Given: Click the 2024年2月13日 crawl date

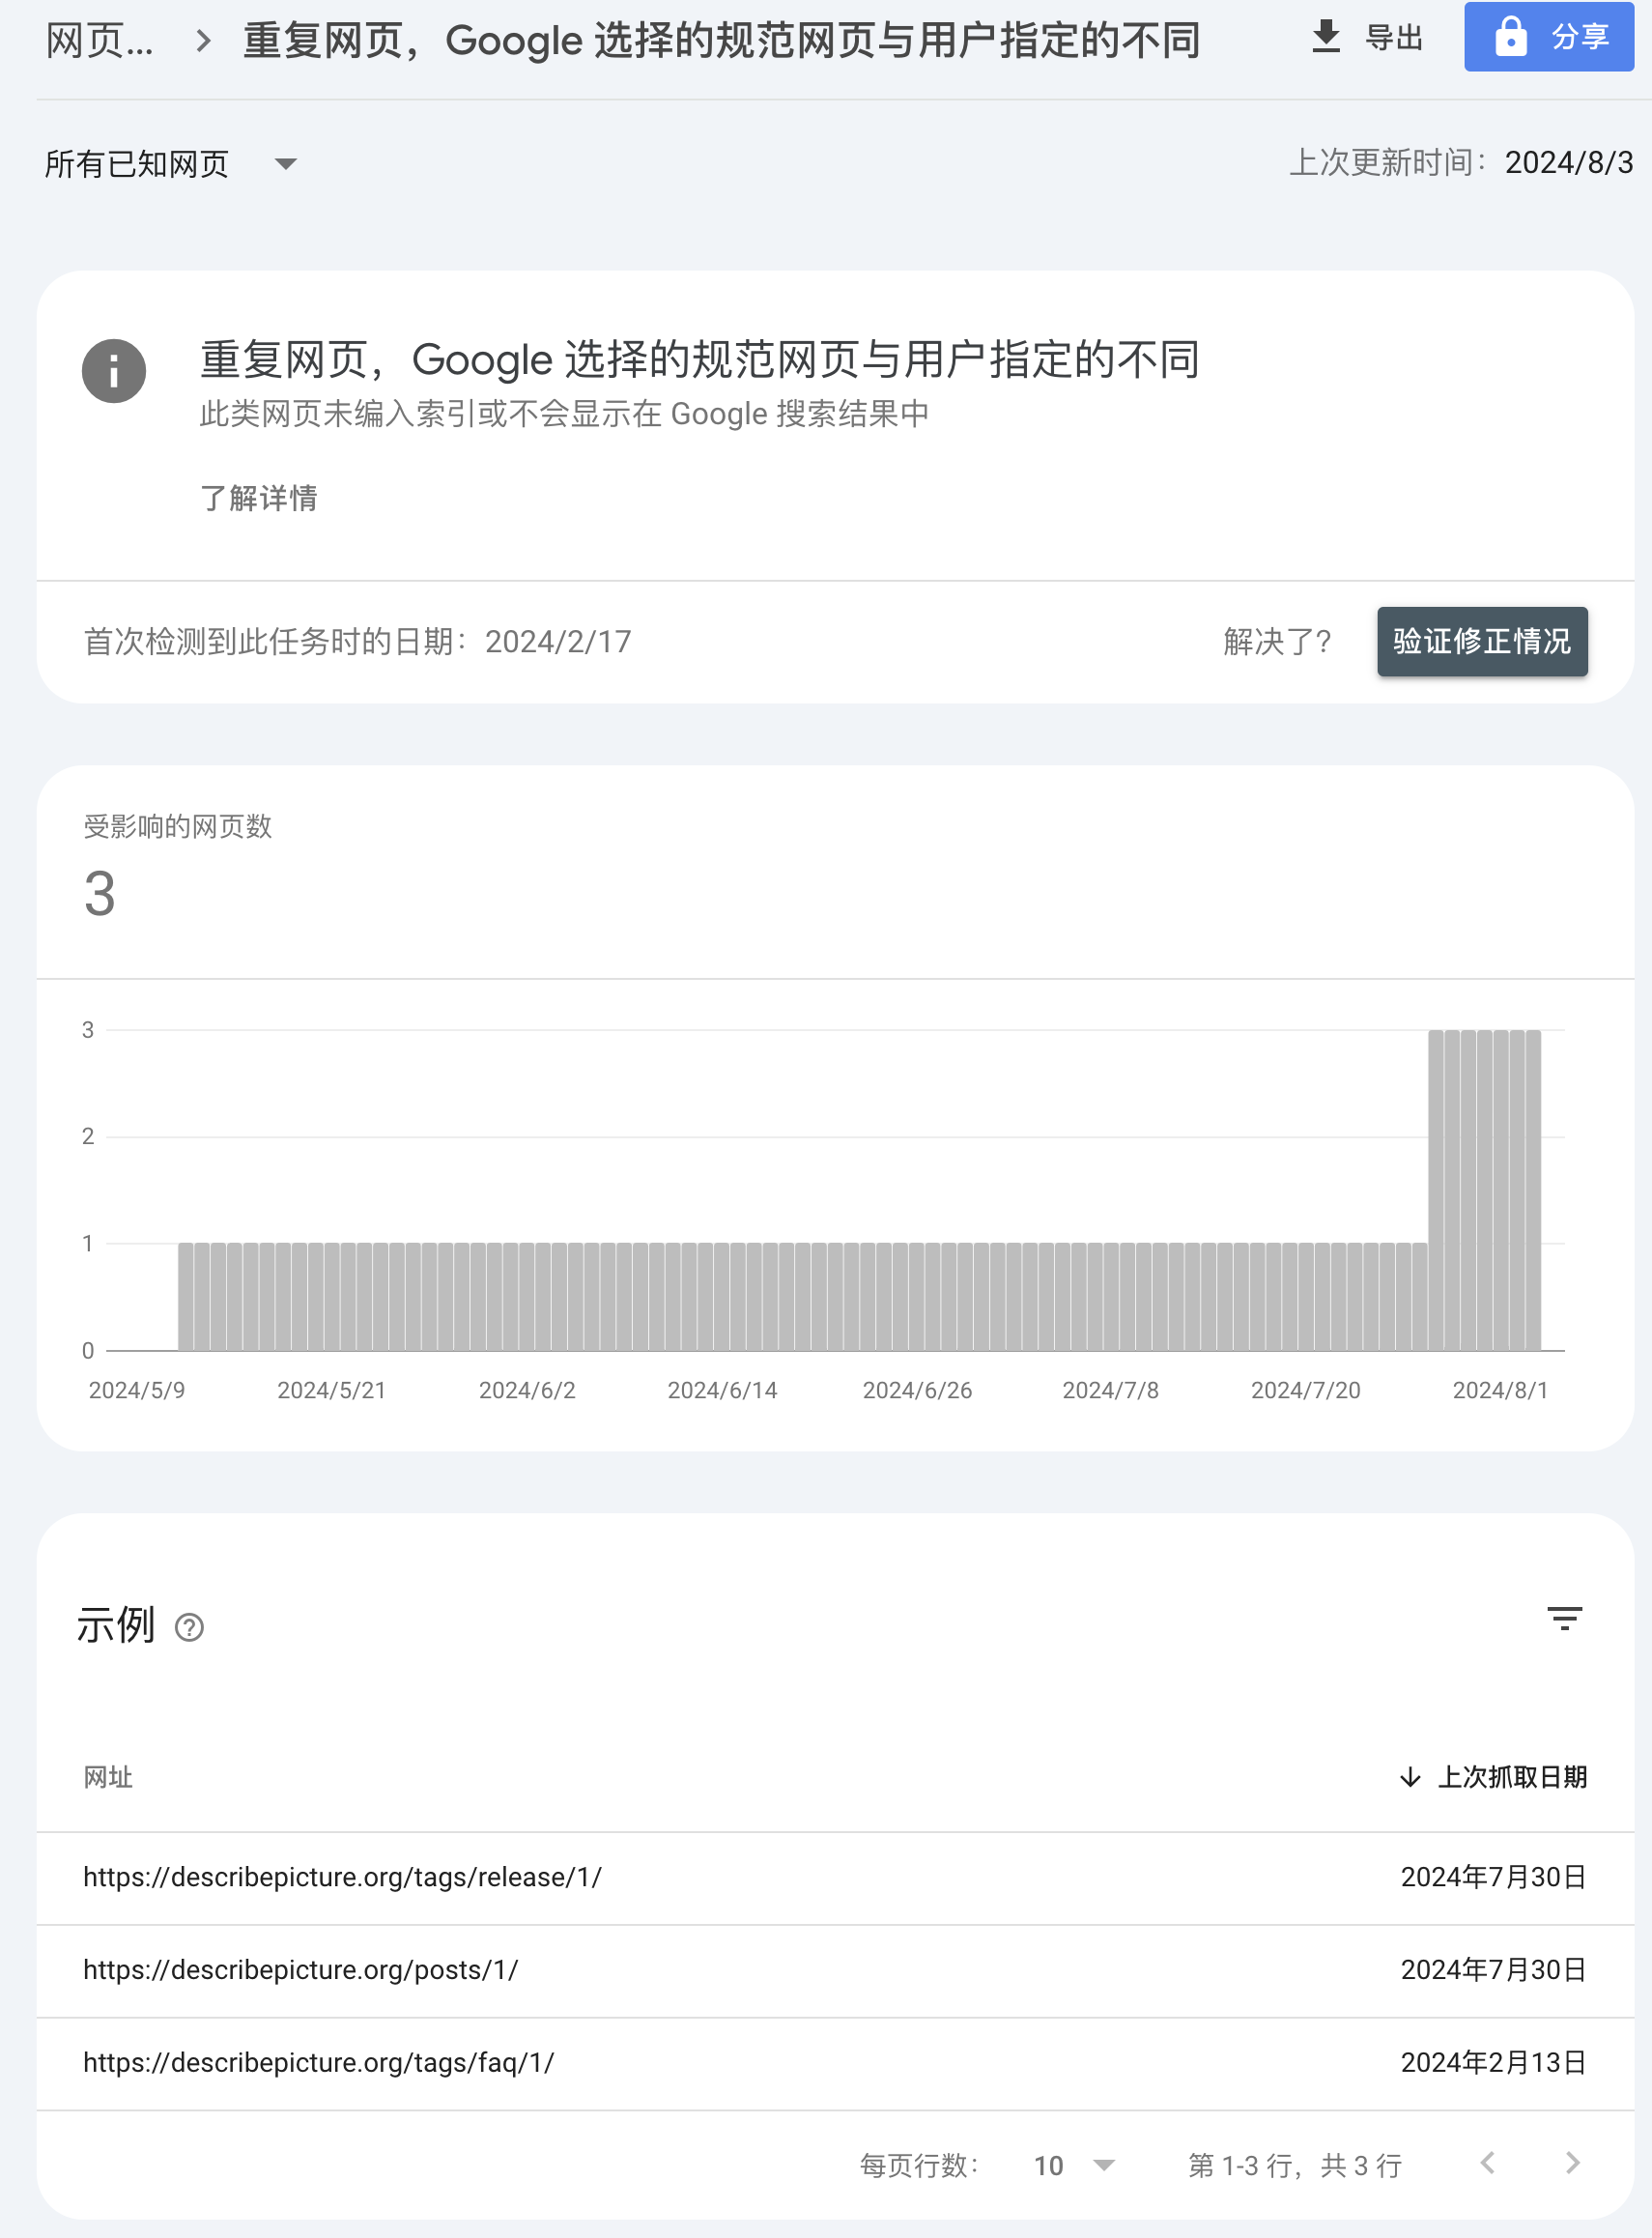Looking at the screenshot, I should point(1493,2062).
